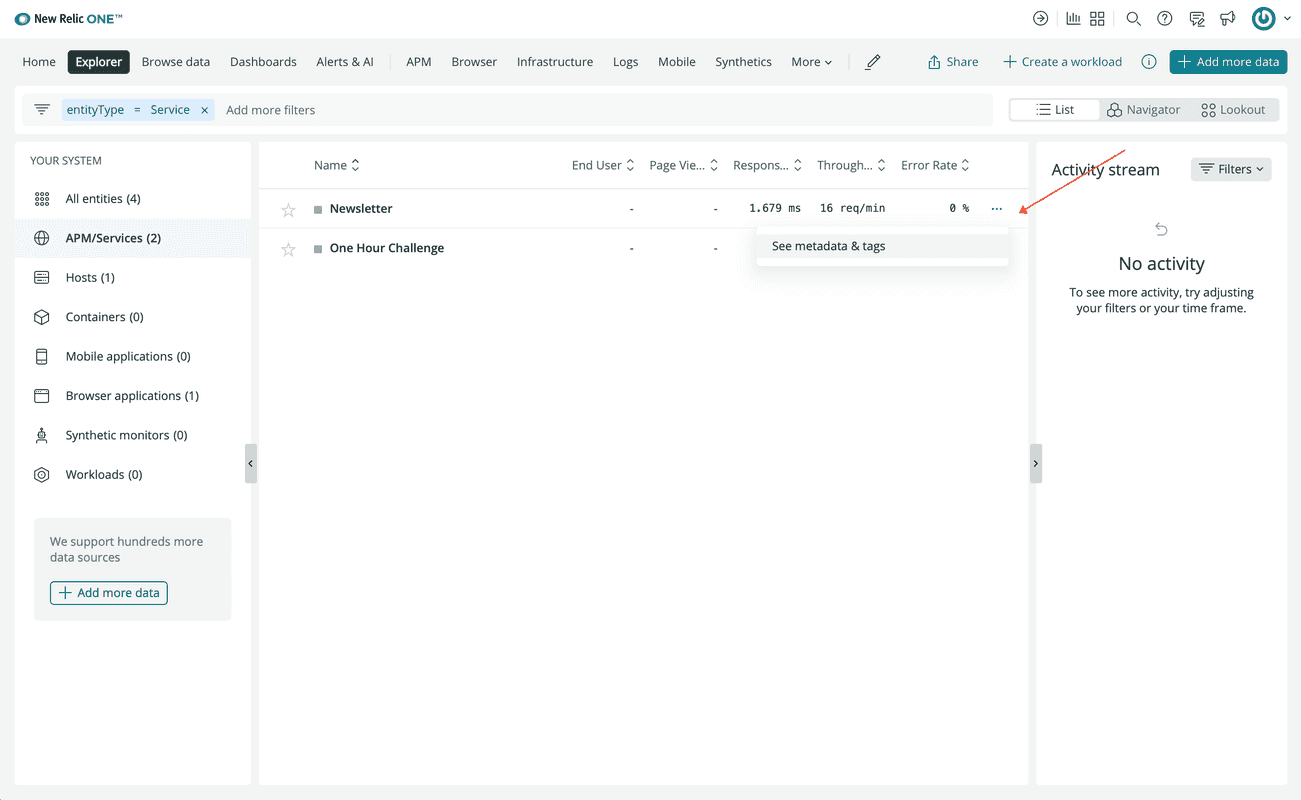Select Workloads (0) in sidebar
This screenshot has height=800, width=1301.
(133, 475)
